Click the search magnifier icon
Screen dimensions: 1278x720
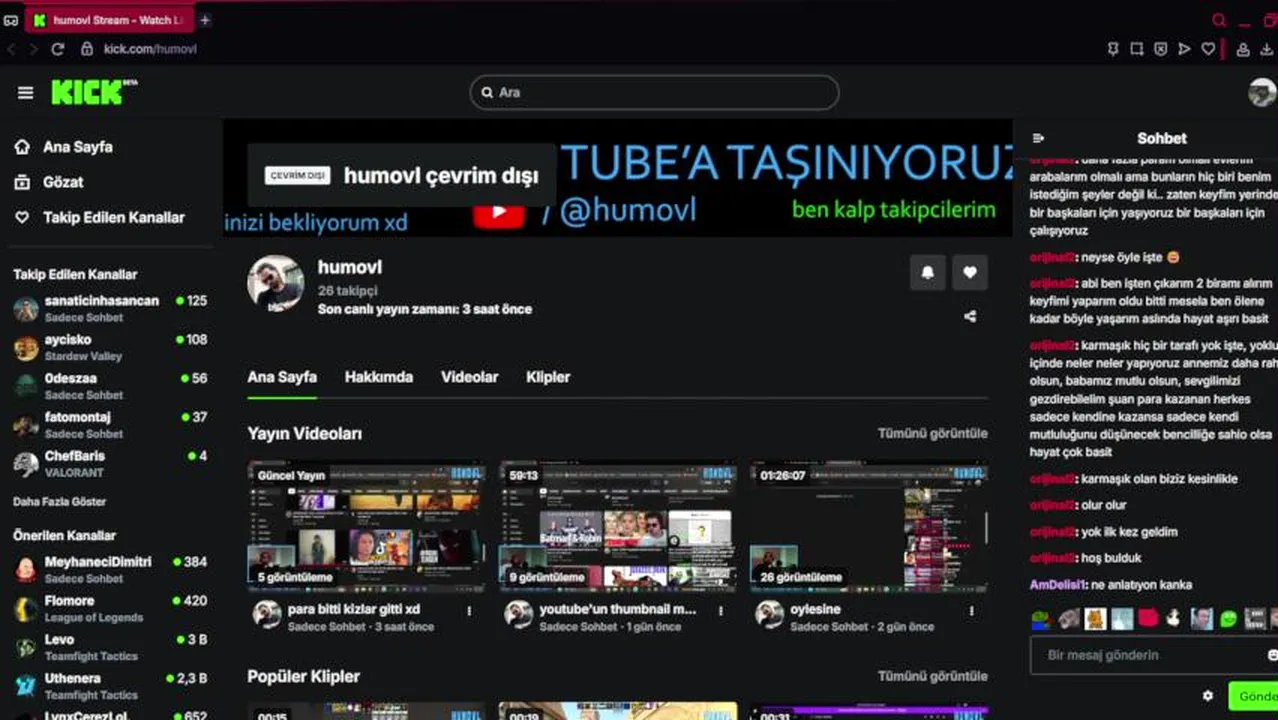[x=487, y=92]
